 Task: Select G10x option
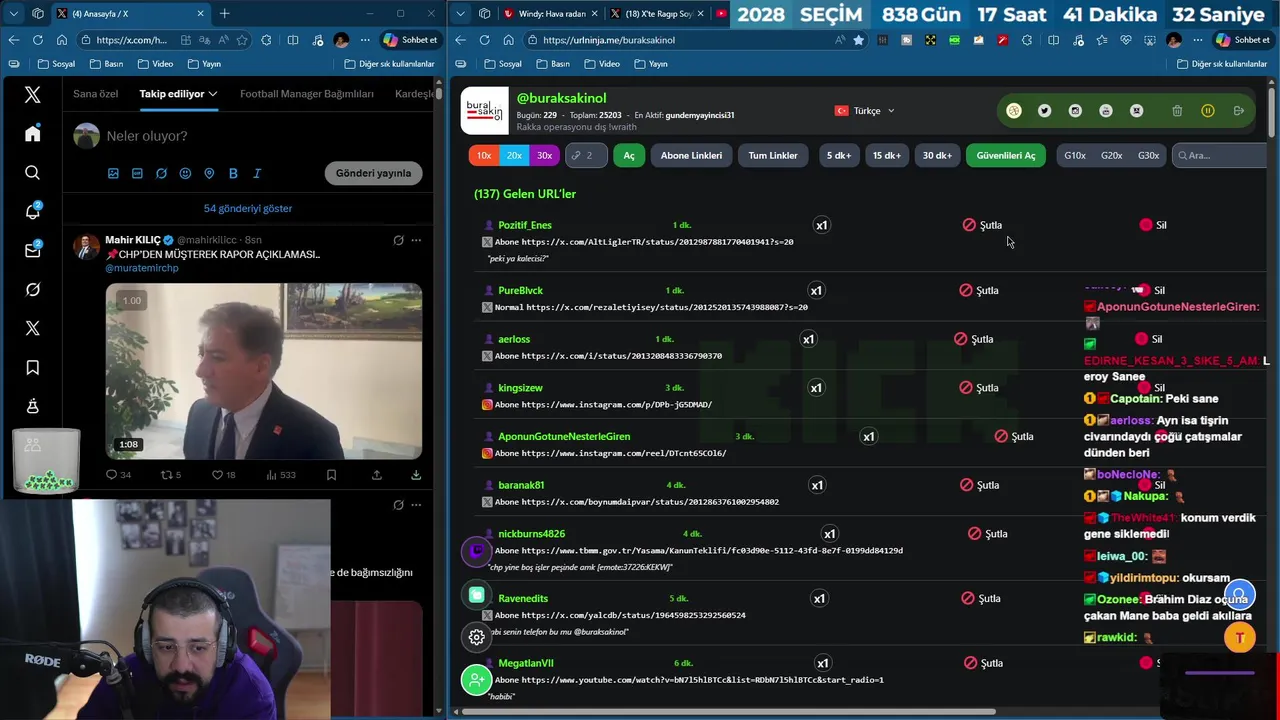click(1075, 156)
